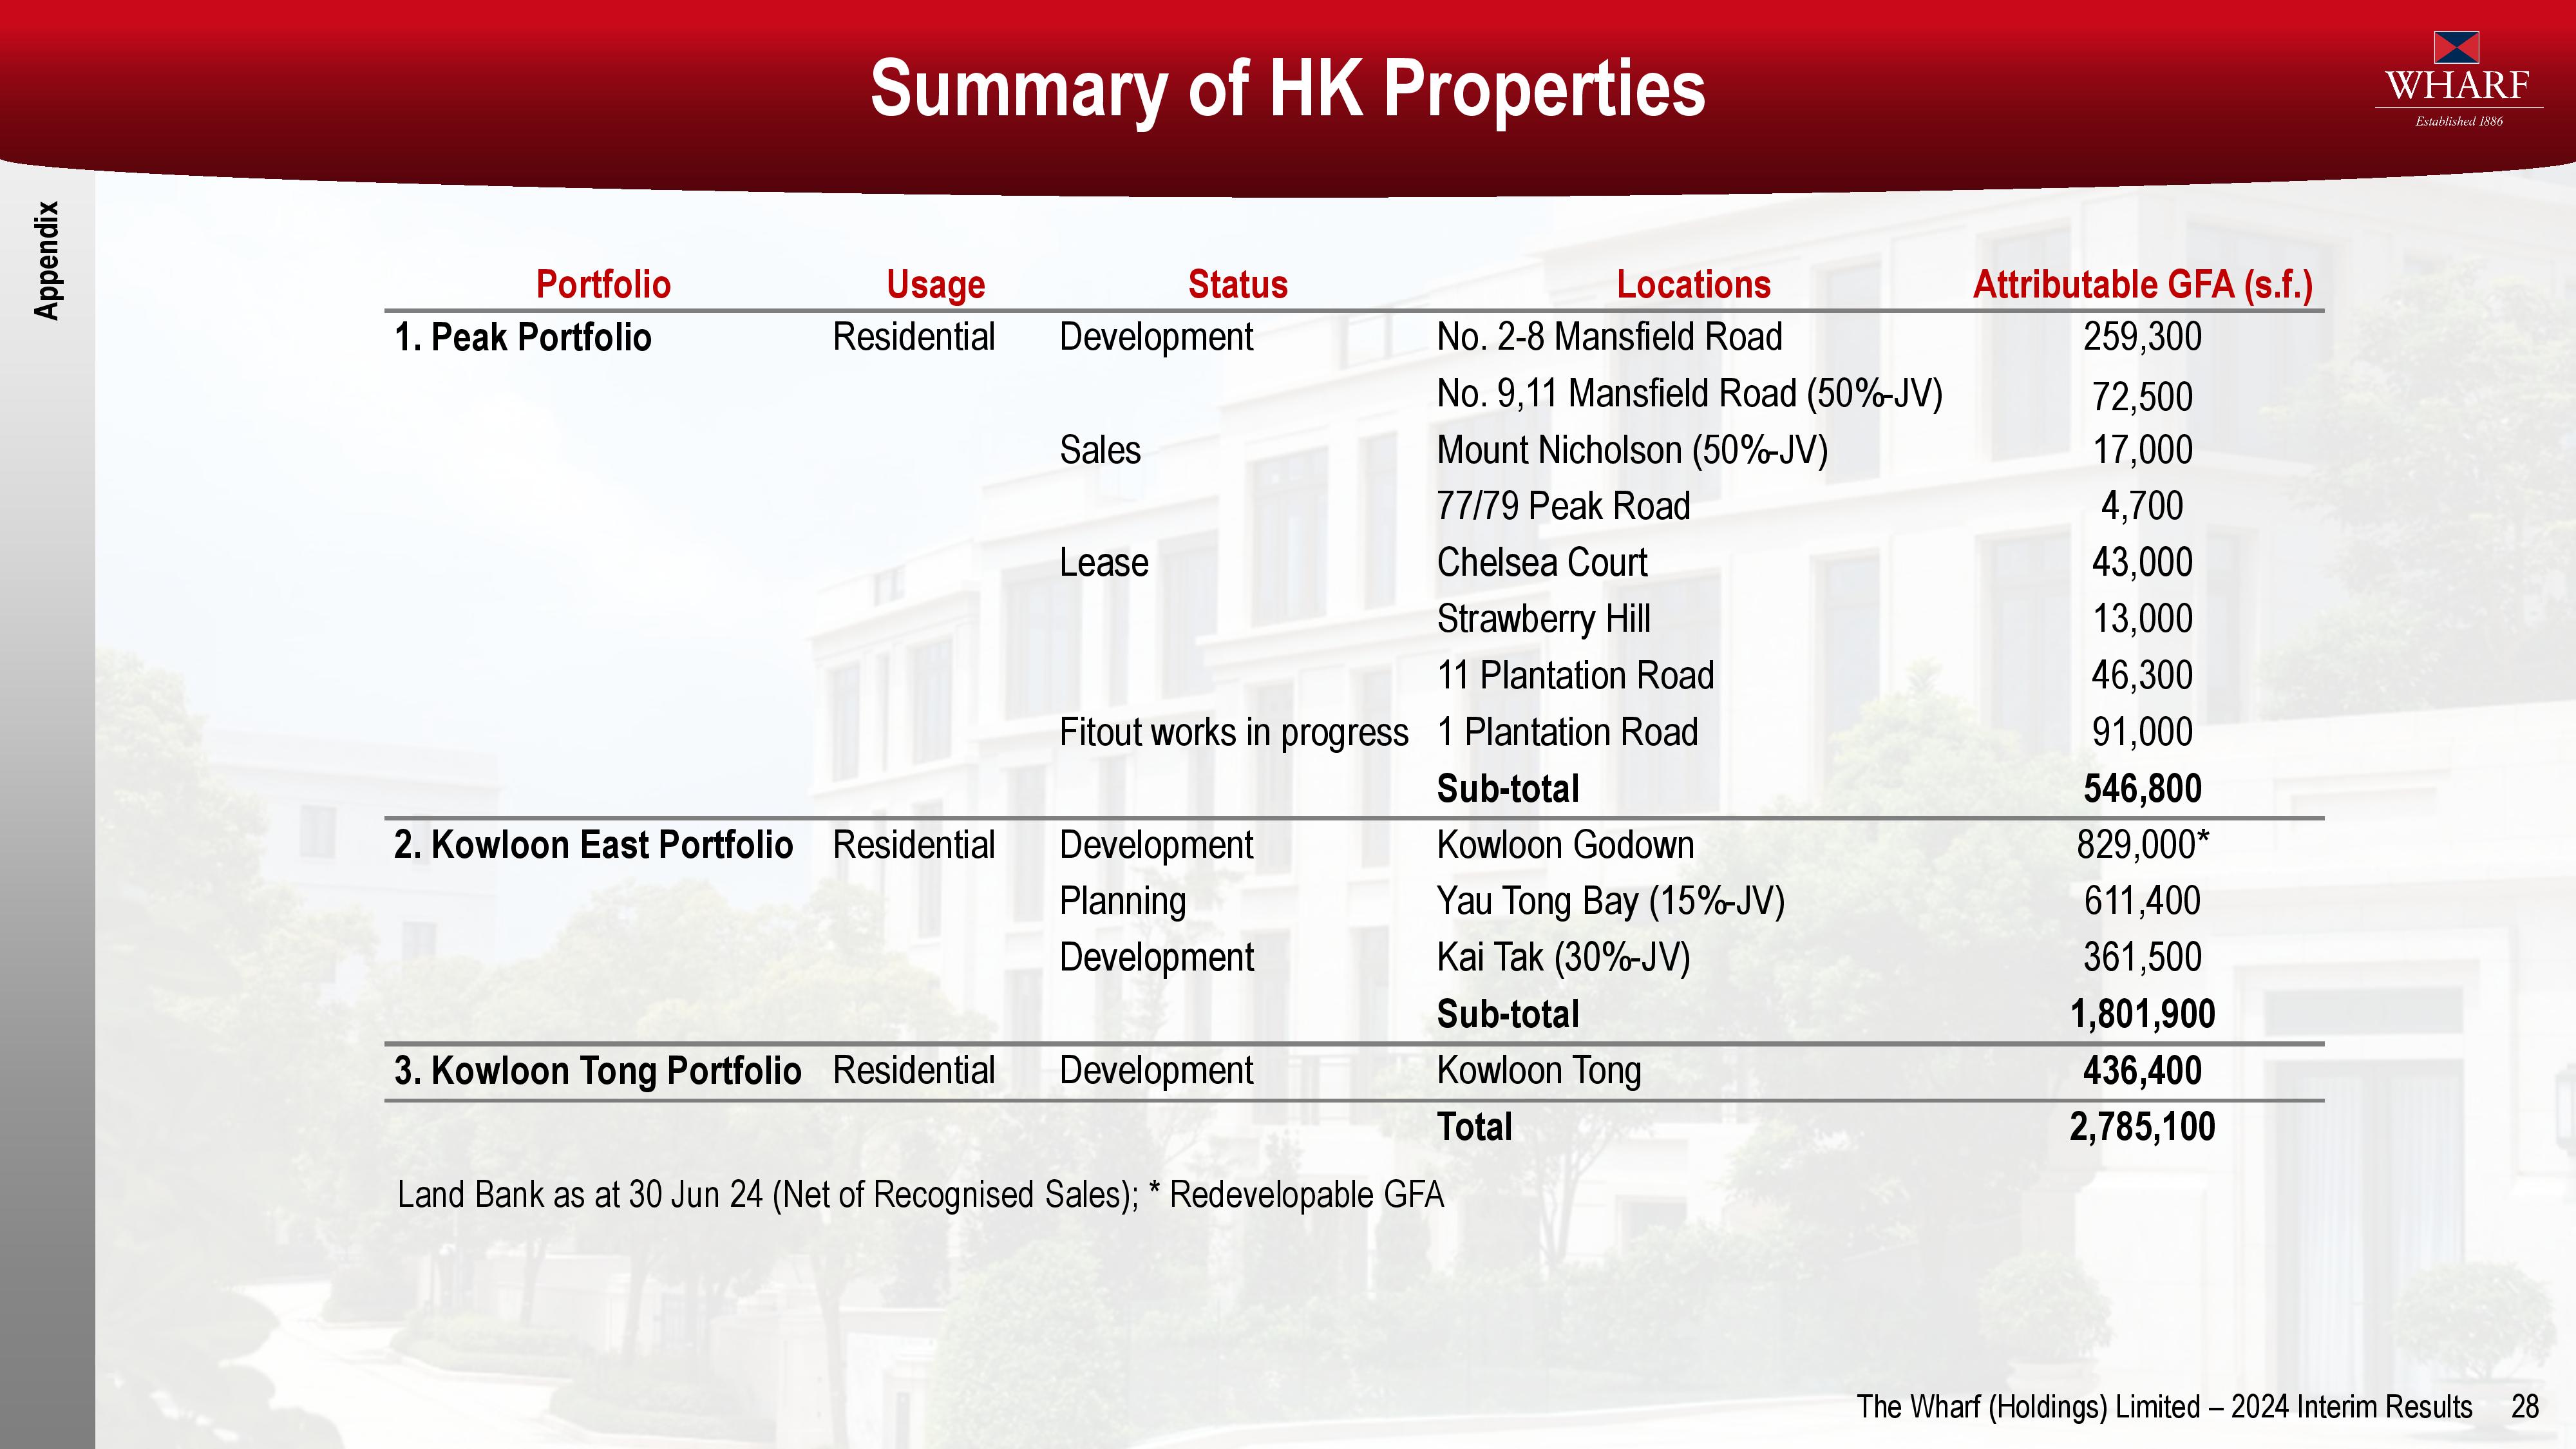Click the Peak sub-total 546,800
This screenshot has width=2576, height=1449.
pos(2143,789)
